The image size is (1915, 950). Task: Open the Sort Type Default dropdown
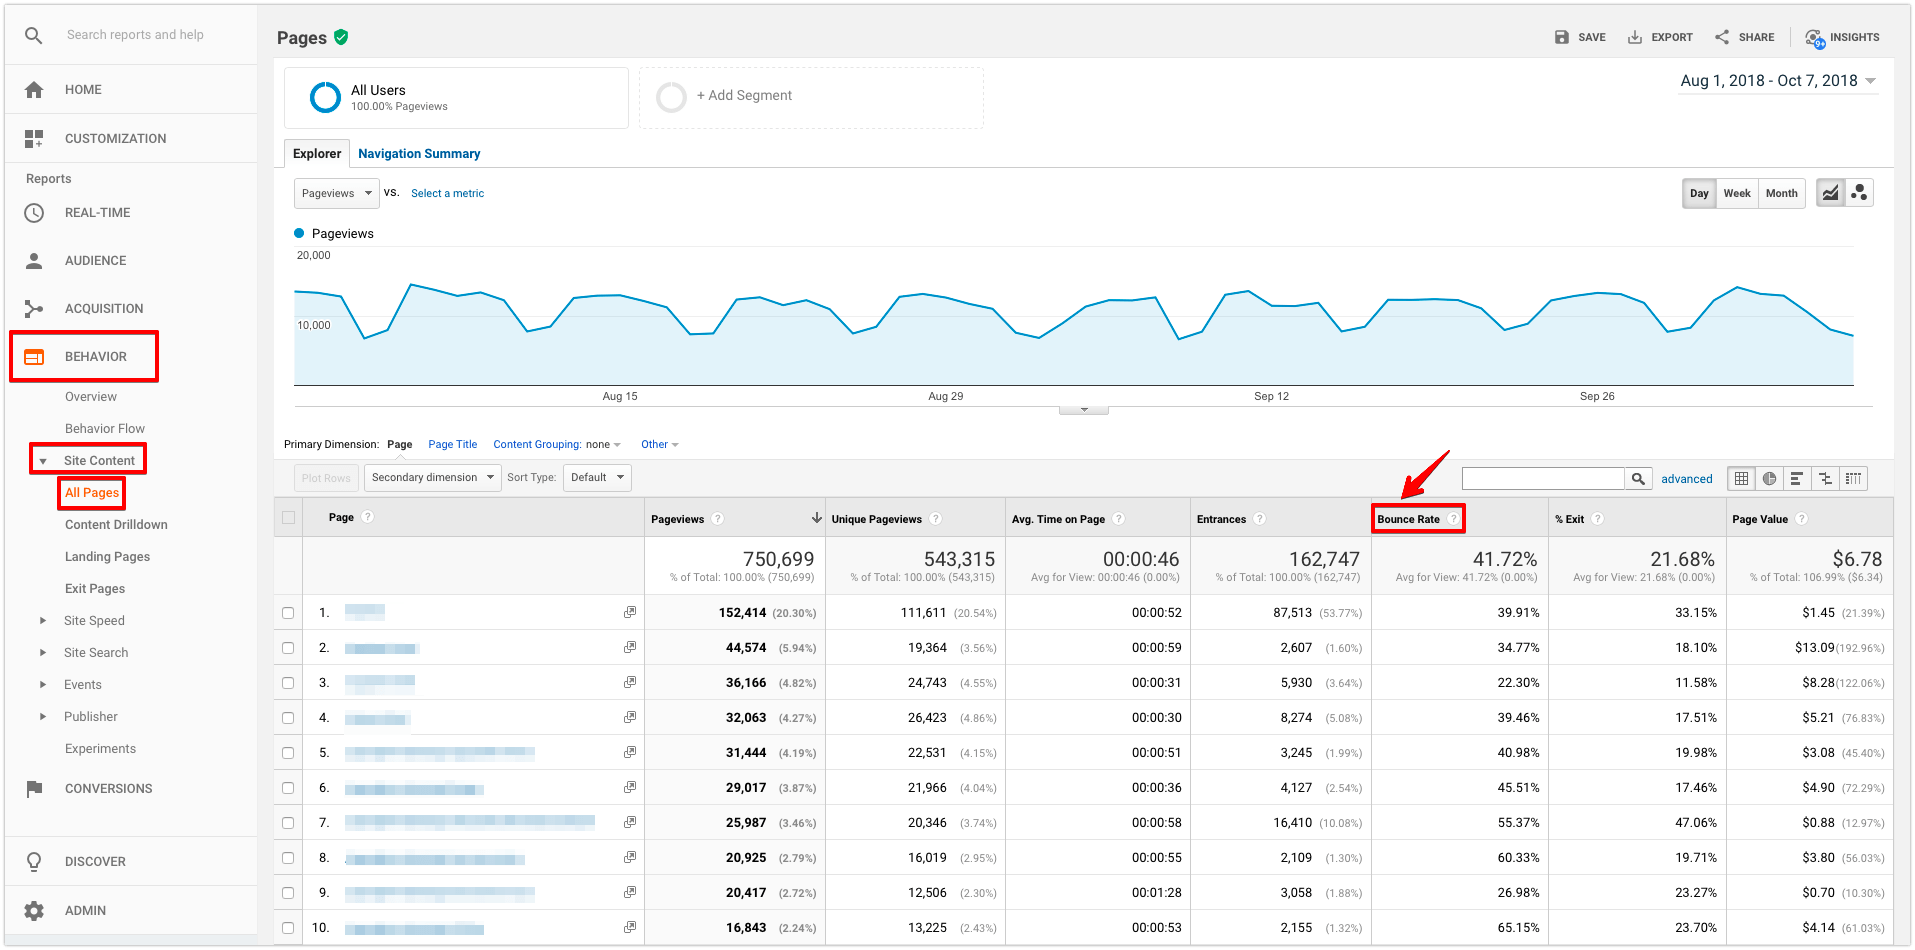pos(597,478)
